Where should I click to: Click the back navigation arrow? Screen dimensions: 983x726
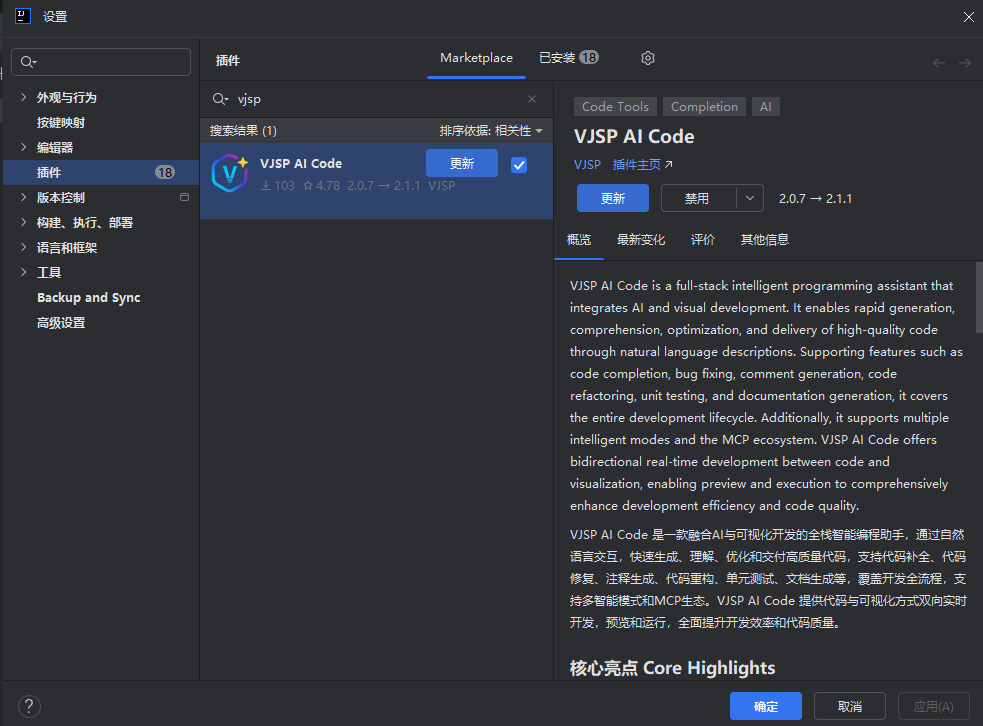[x=938, y=63]
